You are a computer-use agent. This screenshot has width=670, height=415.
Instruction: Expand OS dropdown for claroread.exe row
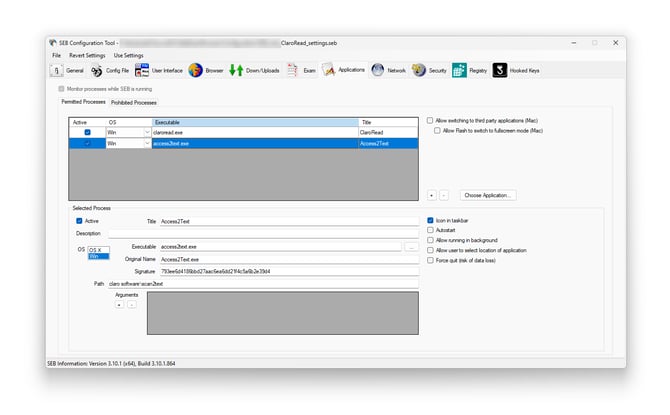tap(147, 132)
